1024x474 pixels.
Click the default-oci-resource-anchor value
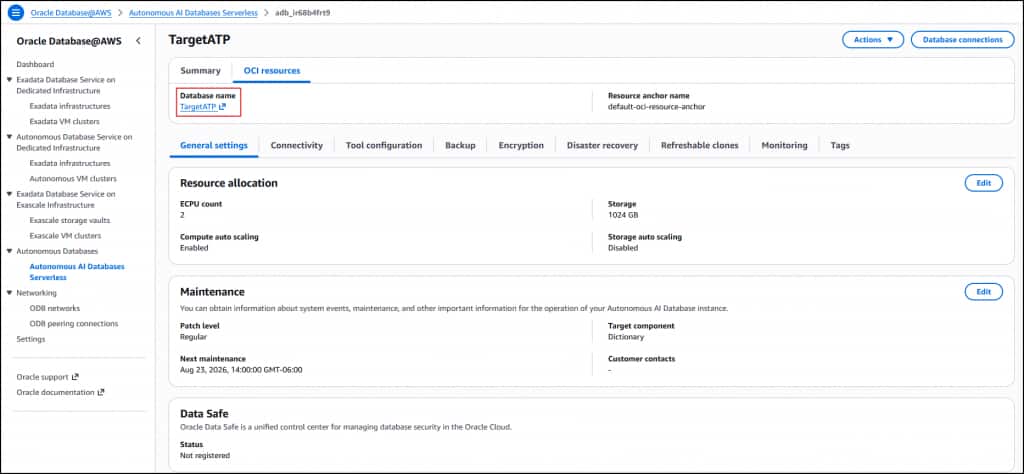coord(656,106)
